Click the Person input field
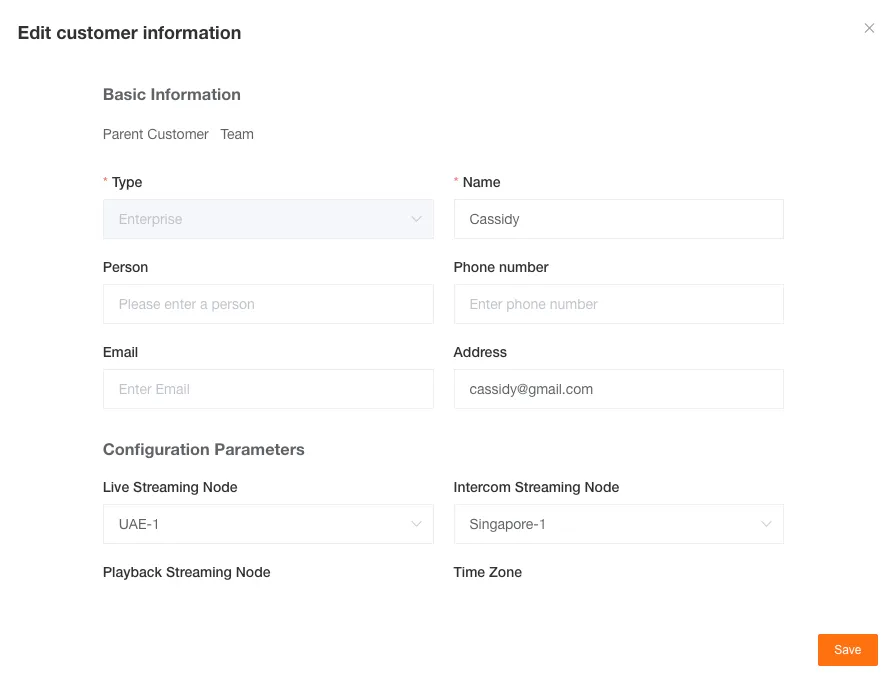896x684 pixels. (x=268, y=304)
